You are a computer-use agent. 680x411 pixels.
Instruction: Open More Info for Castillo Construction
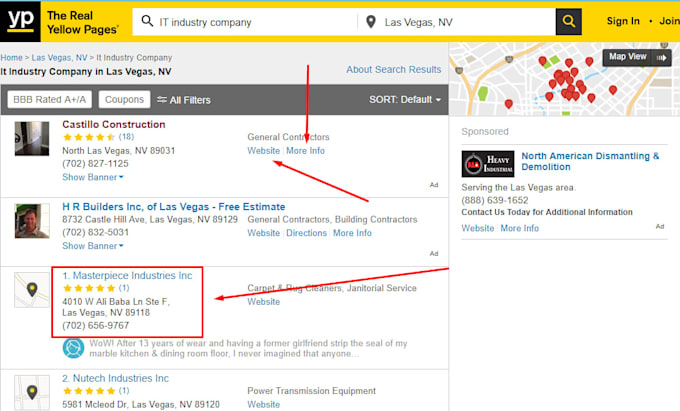coord(305,150)
